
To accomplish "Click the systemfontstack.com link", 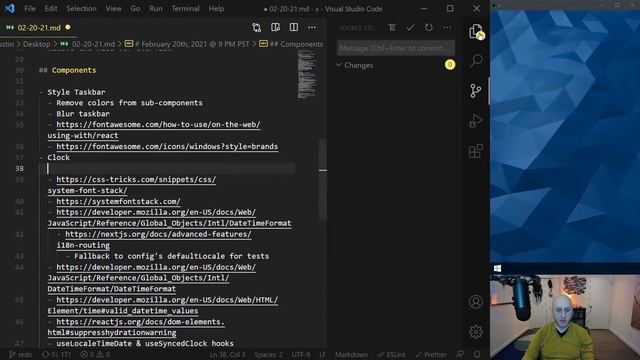I will tap(118, 202).
